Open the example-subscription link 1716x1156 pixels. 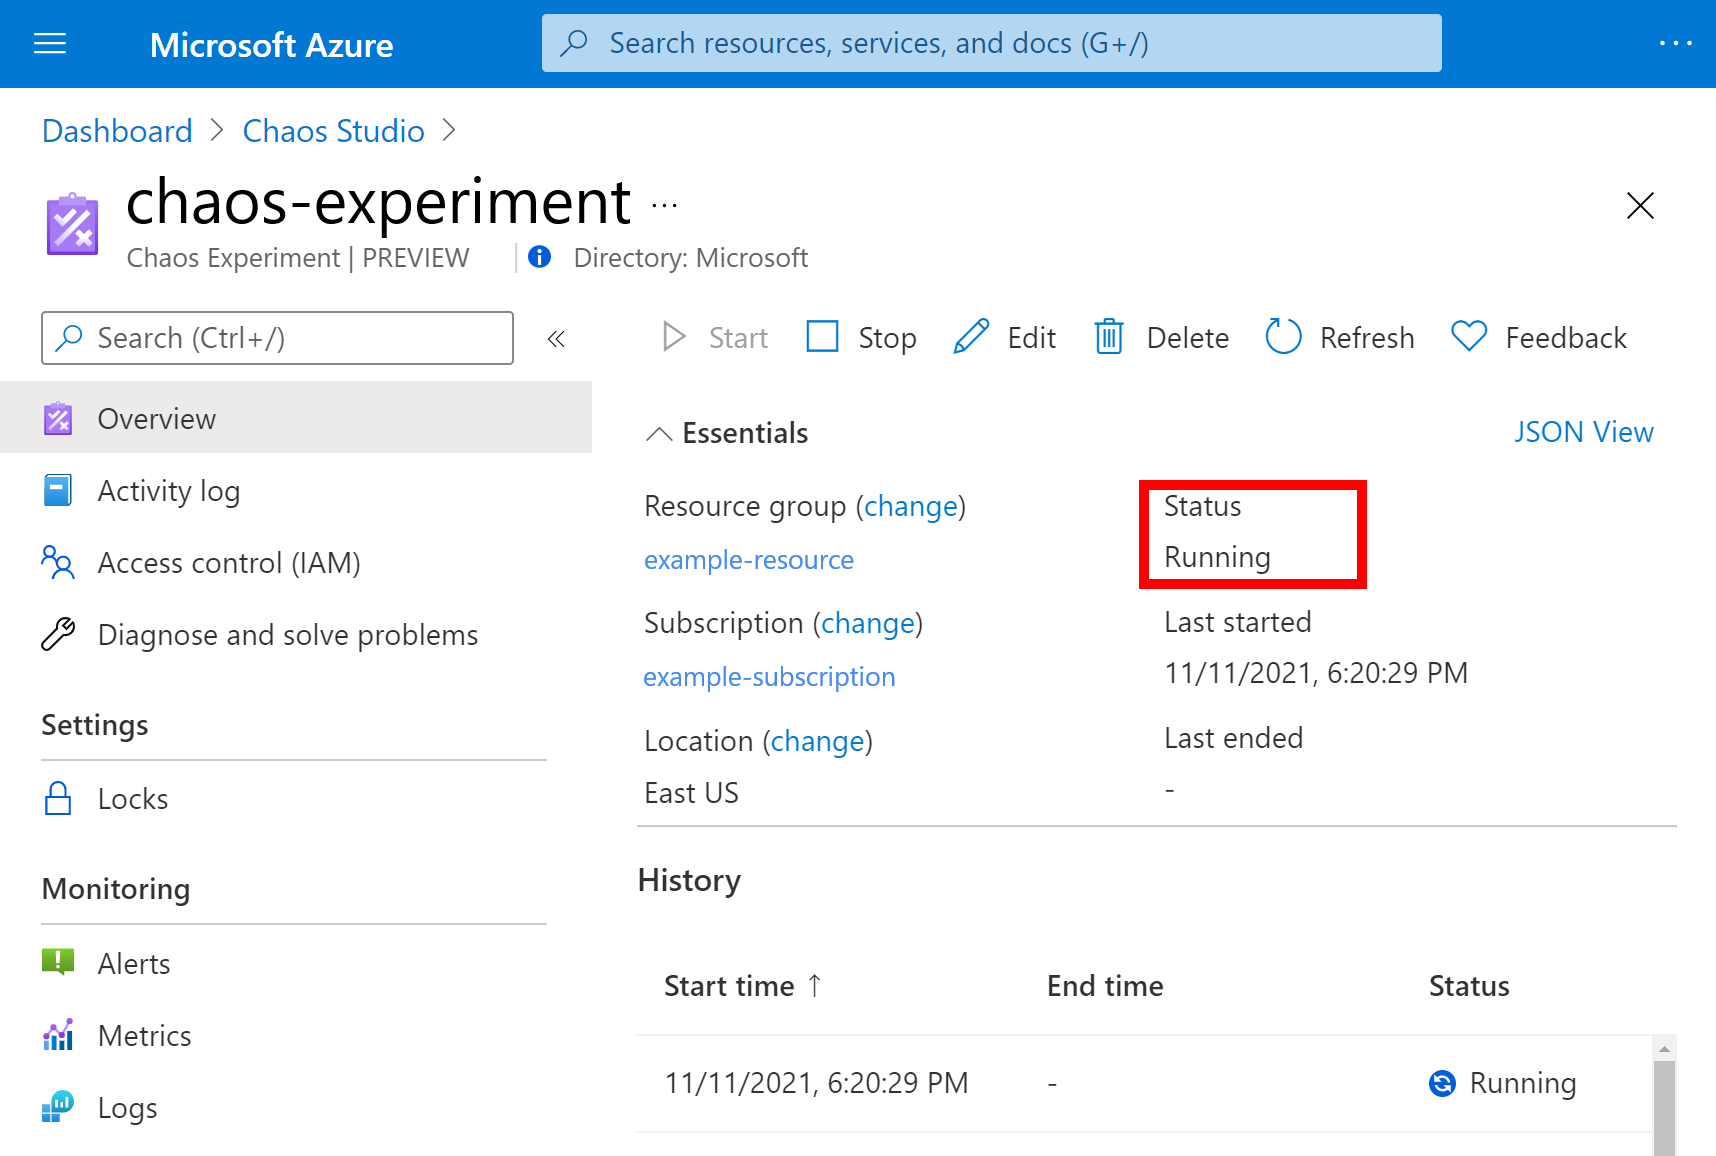pyautogui.click(x=769, y=676)
